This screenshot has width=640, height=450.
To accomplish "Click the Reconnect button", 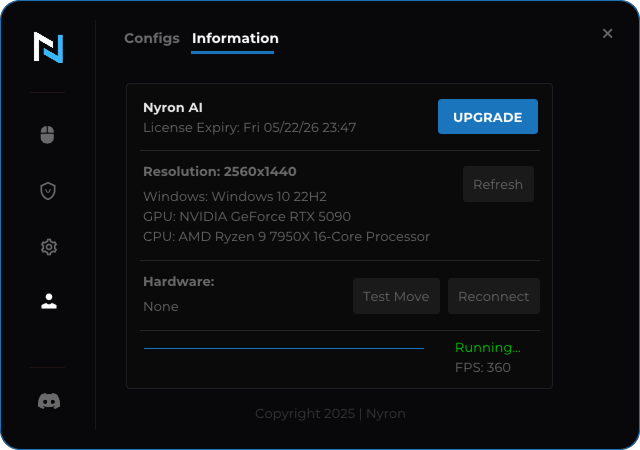I will (x=493, y=296).
